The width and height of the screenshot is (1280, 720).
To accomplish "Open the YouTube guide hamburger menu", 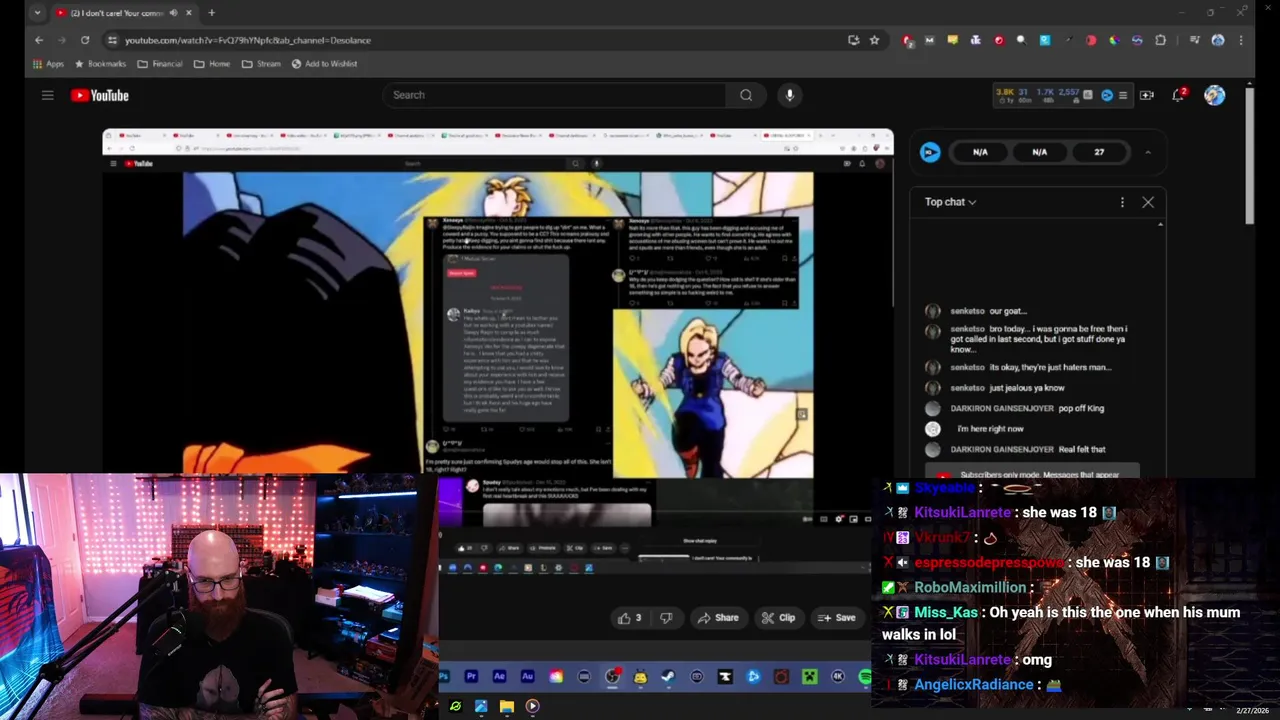I will 47,95.
